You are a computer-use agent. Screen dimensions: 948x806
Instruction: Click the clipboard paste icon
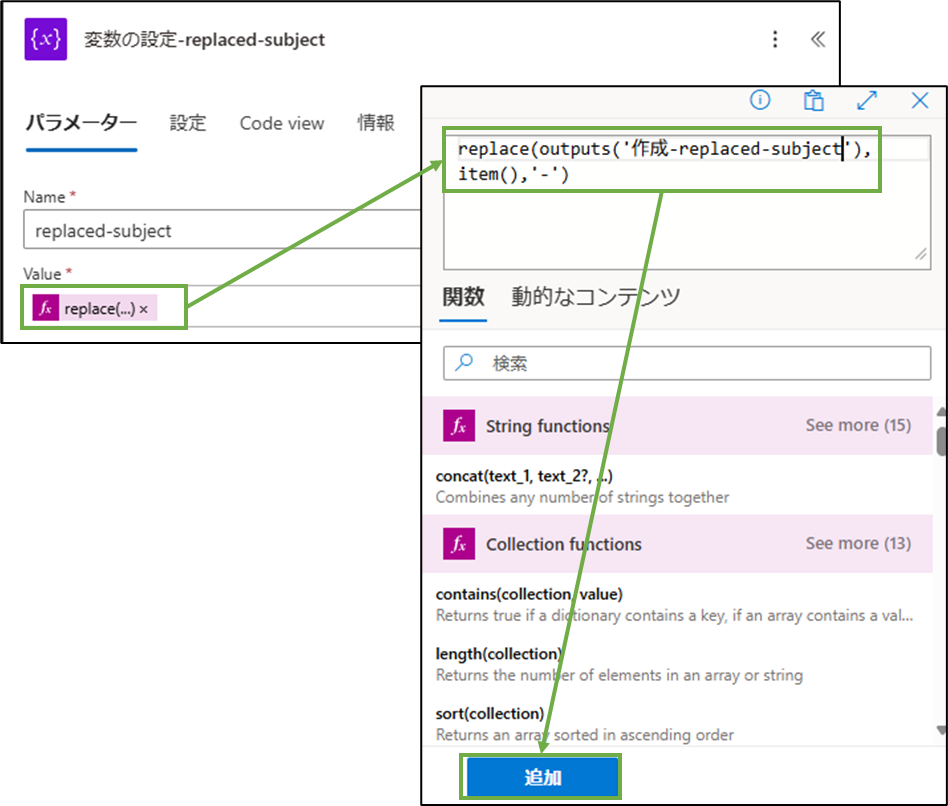814,100
